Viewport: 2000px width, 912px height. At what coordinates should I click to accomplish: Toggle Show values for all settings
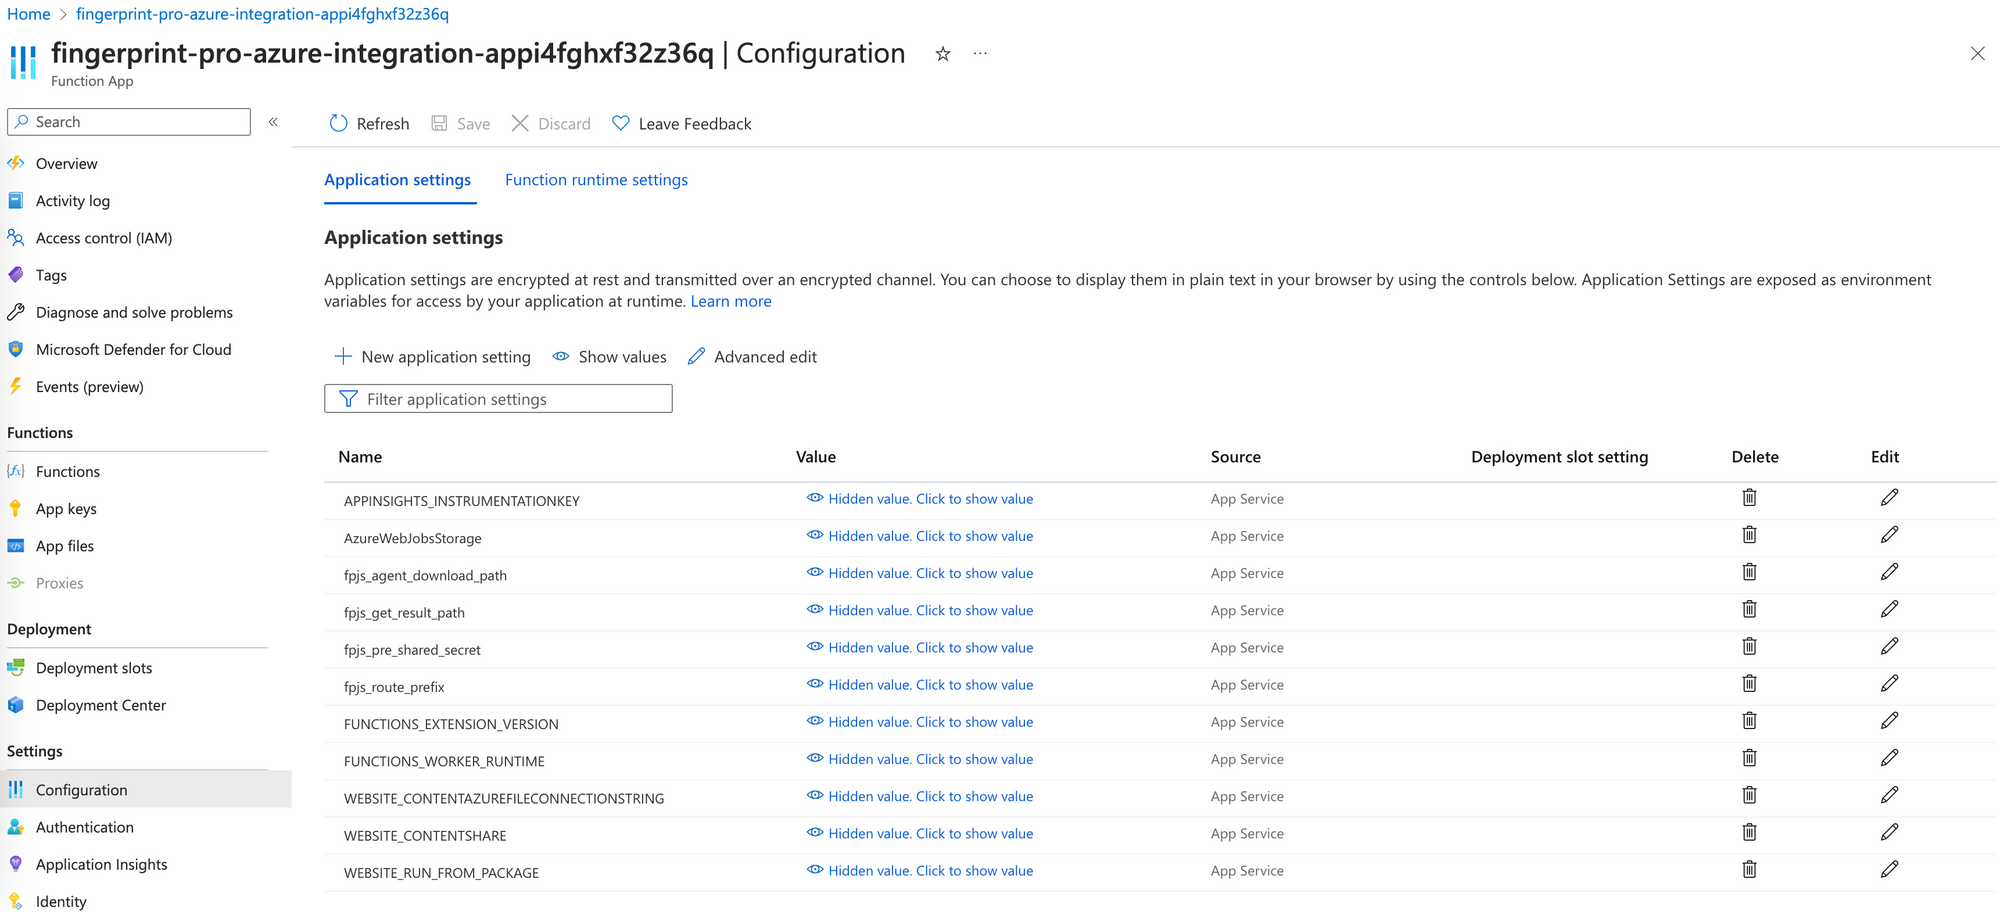(609, 357)
